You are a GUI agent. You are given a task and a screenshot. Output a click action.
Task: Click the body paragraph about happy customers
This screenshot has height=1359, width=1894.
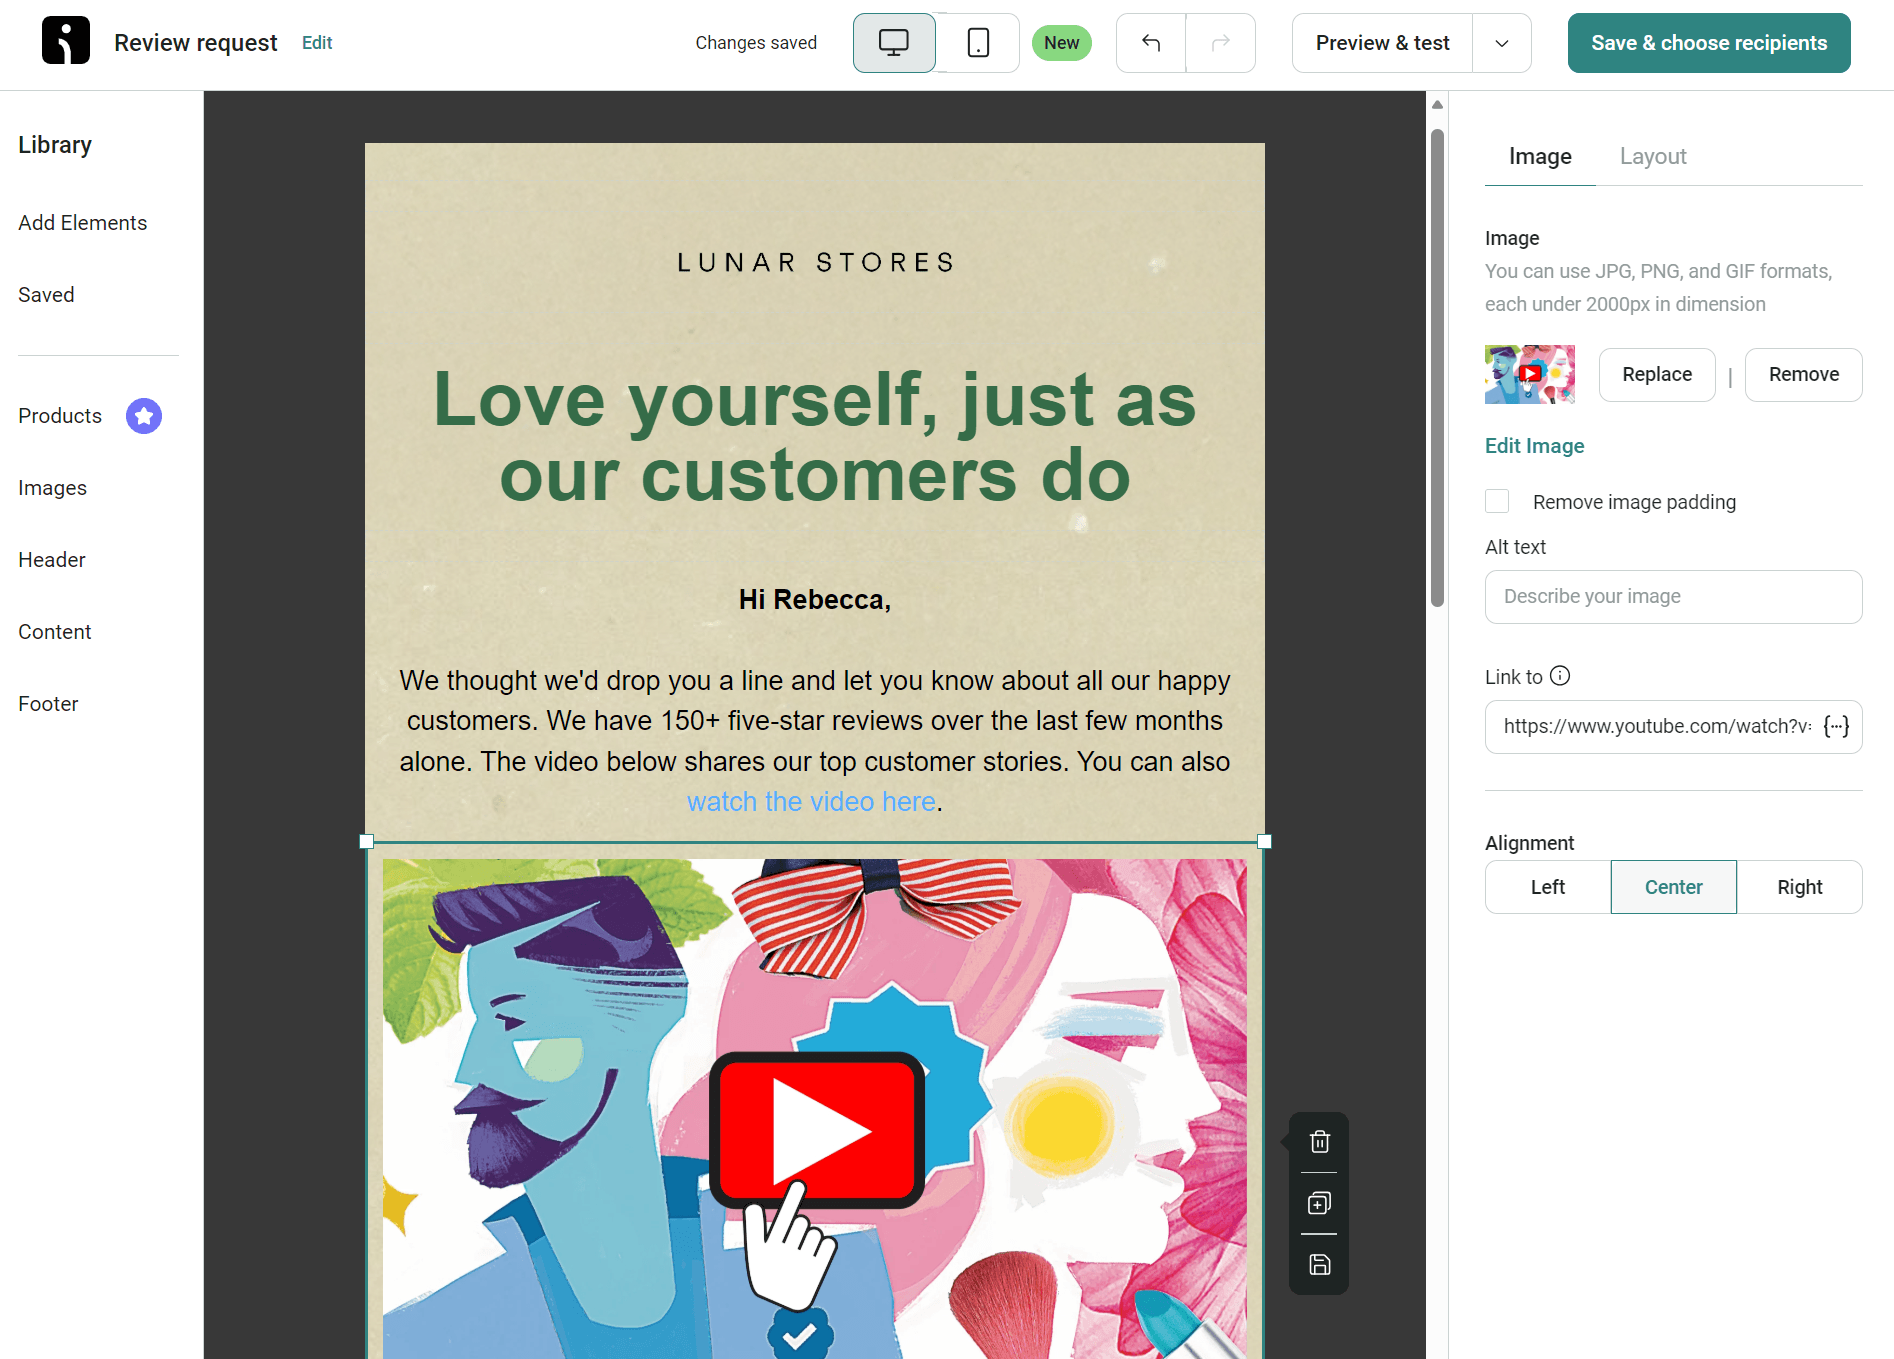[x=815, y=741]
